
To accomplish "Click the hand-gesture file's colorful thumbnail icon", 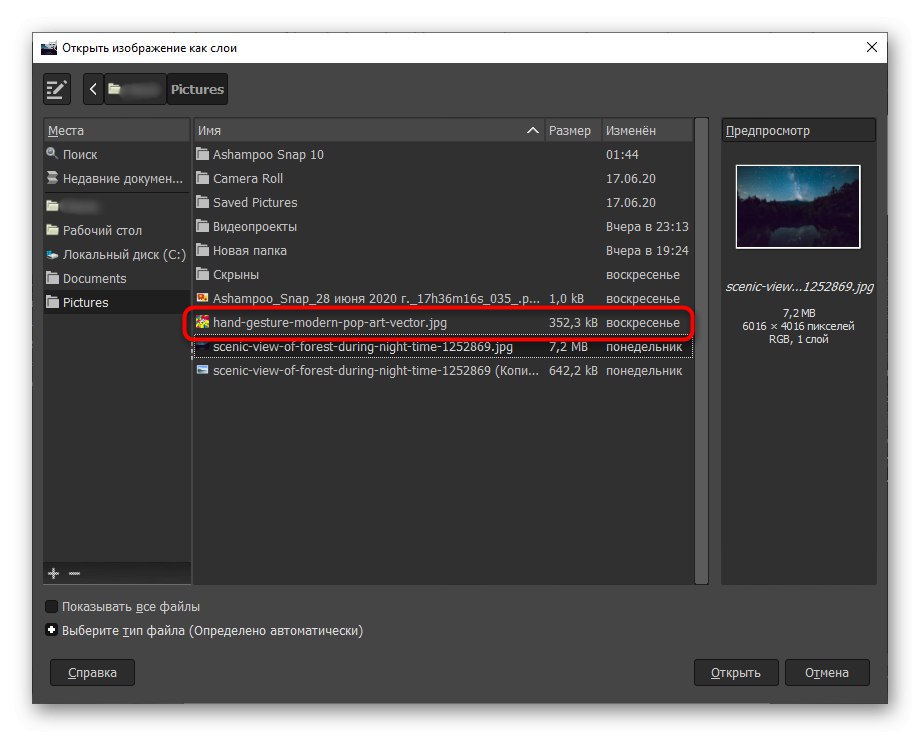I will [202, 322].
